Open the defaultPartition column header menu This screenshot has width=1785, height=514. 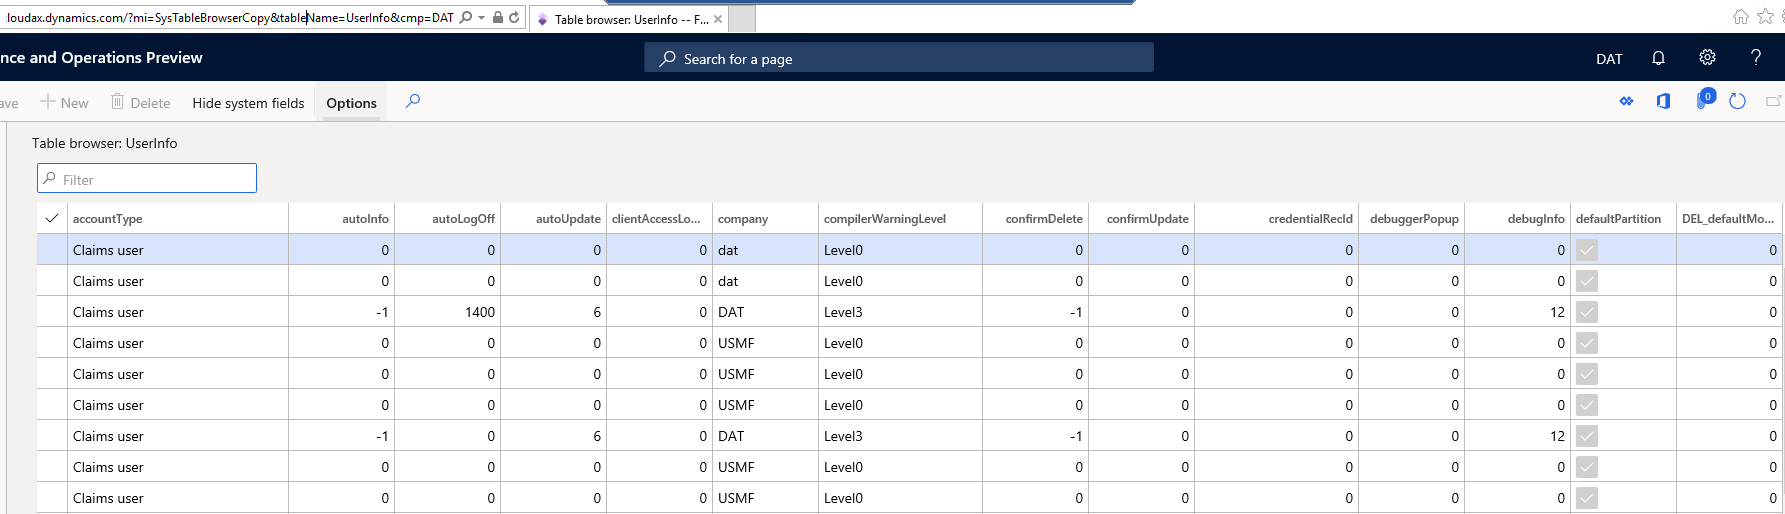(x=1624, y=219)
